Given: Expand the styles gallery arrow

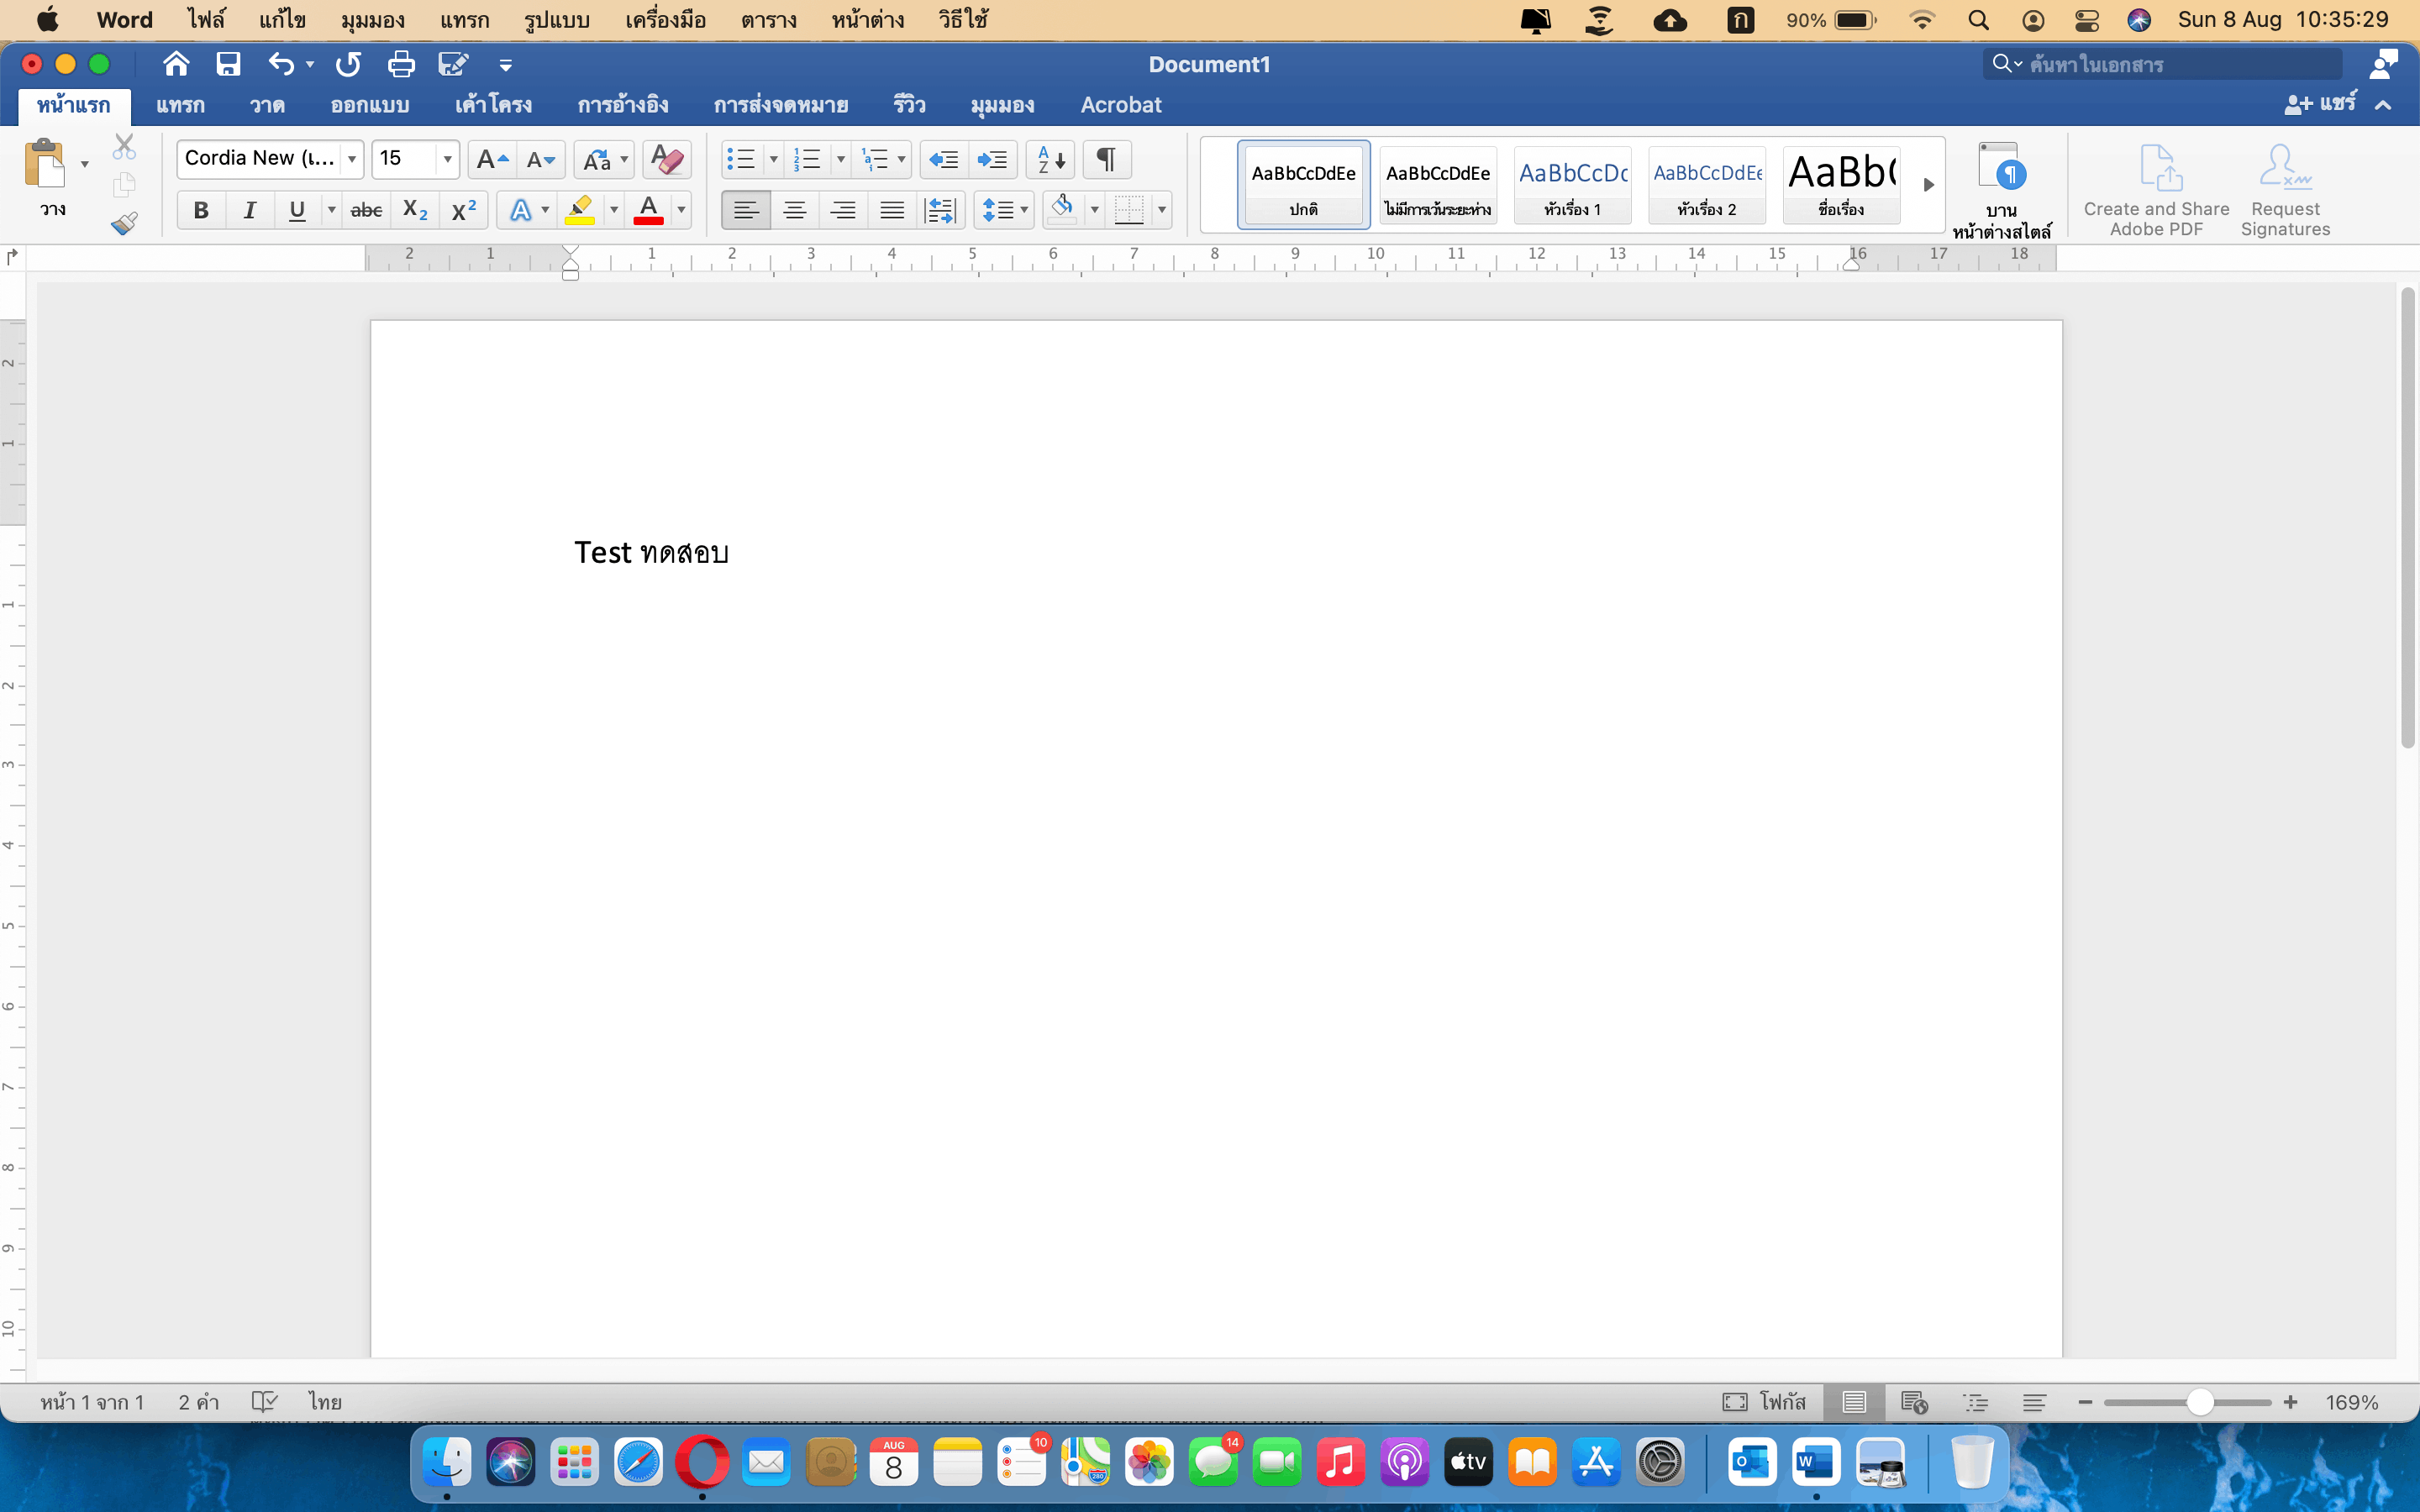Looking at the screenshot, I should point(1928,185).
